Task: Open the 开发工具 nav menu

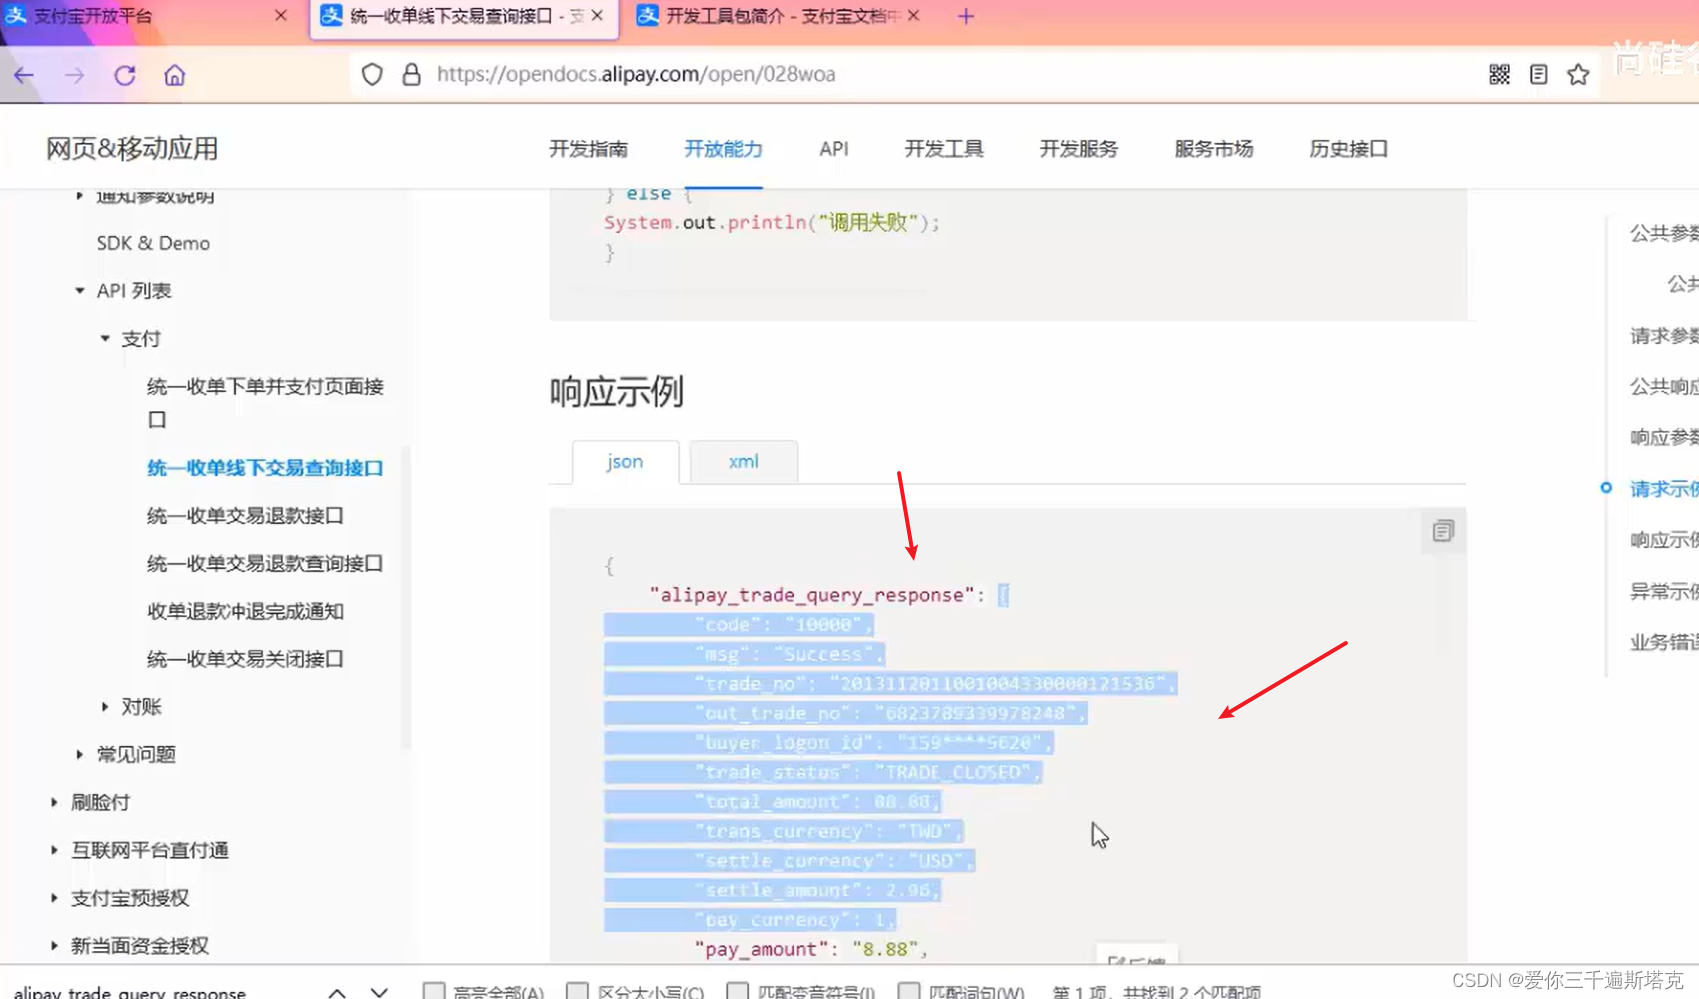Action: (944, 149)
